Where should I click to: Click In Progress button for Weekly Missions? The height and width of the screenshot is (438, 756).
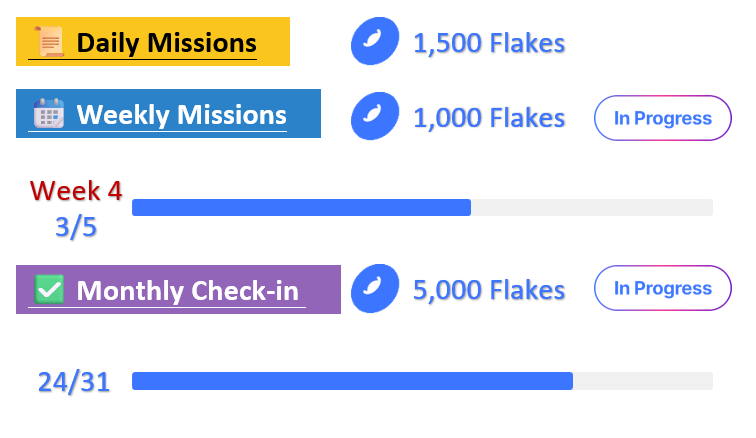[662, 118]
